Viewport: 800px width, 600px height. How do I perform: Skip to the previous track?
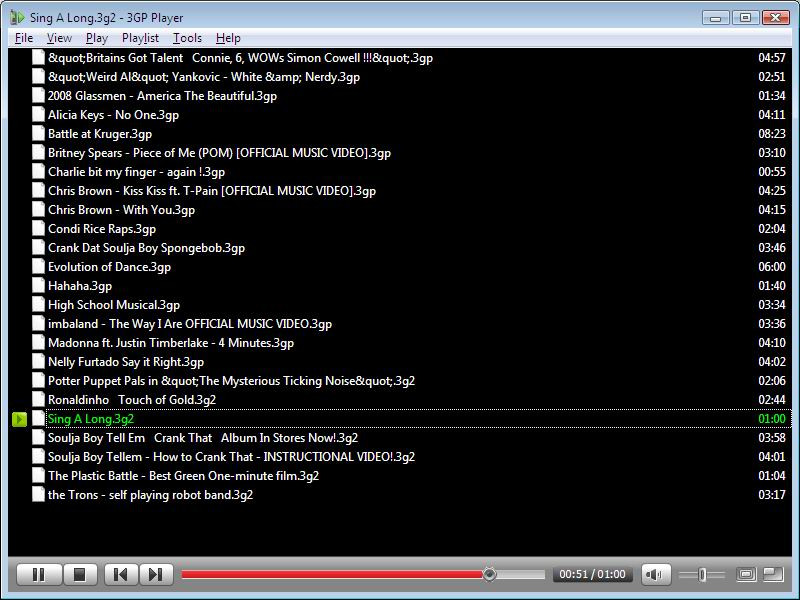coord(121,574)
